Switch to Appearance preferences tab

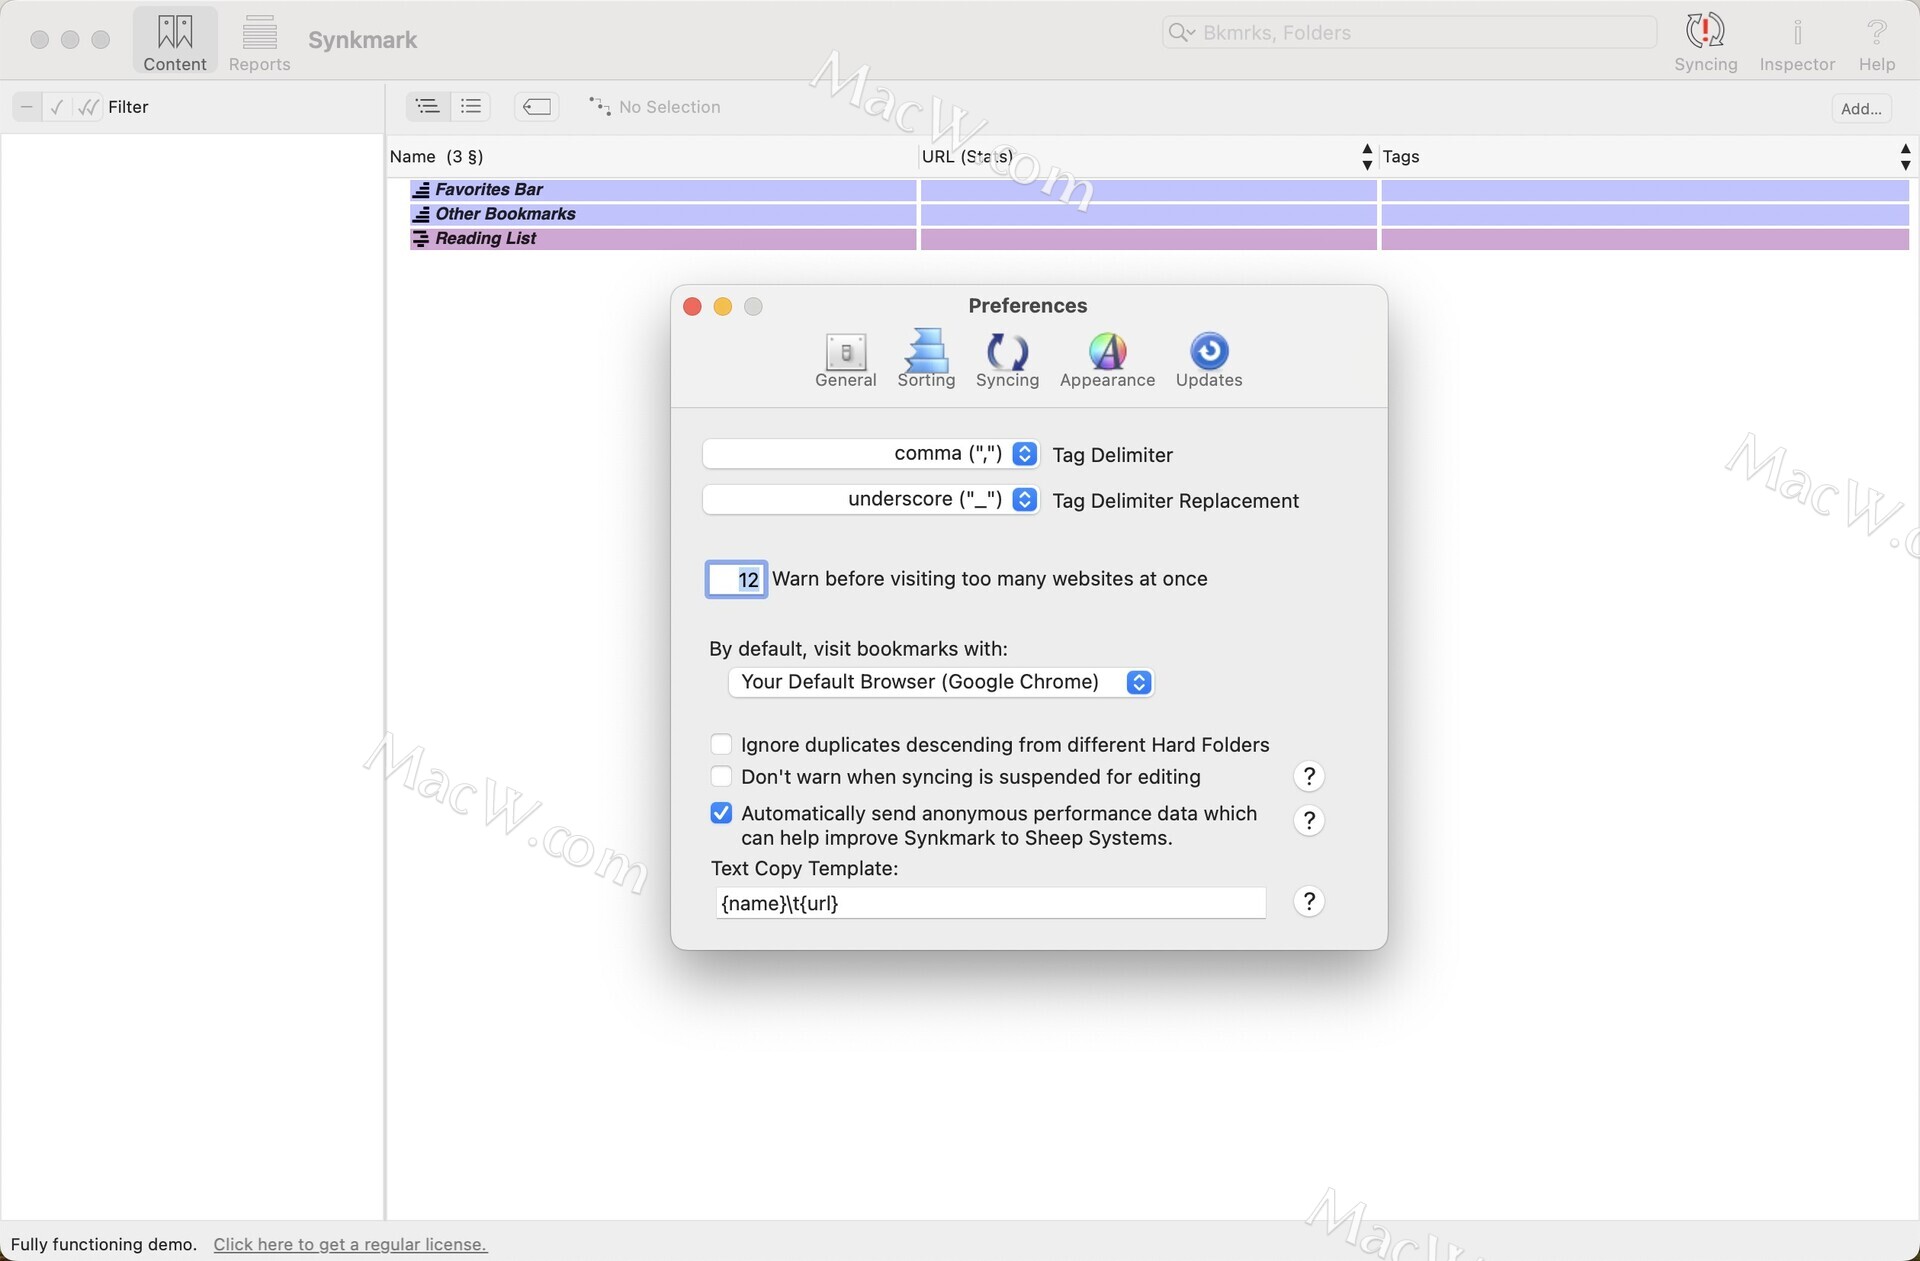pyautogui.click(x=1107, y=360)
